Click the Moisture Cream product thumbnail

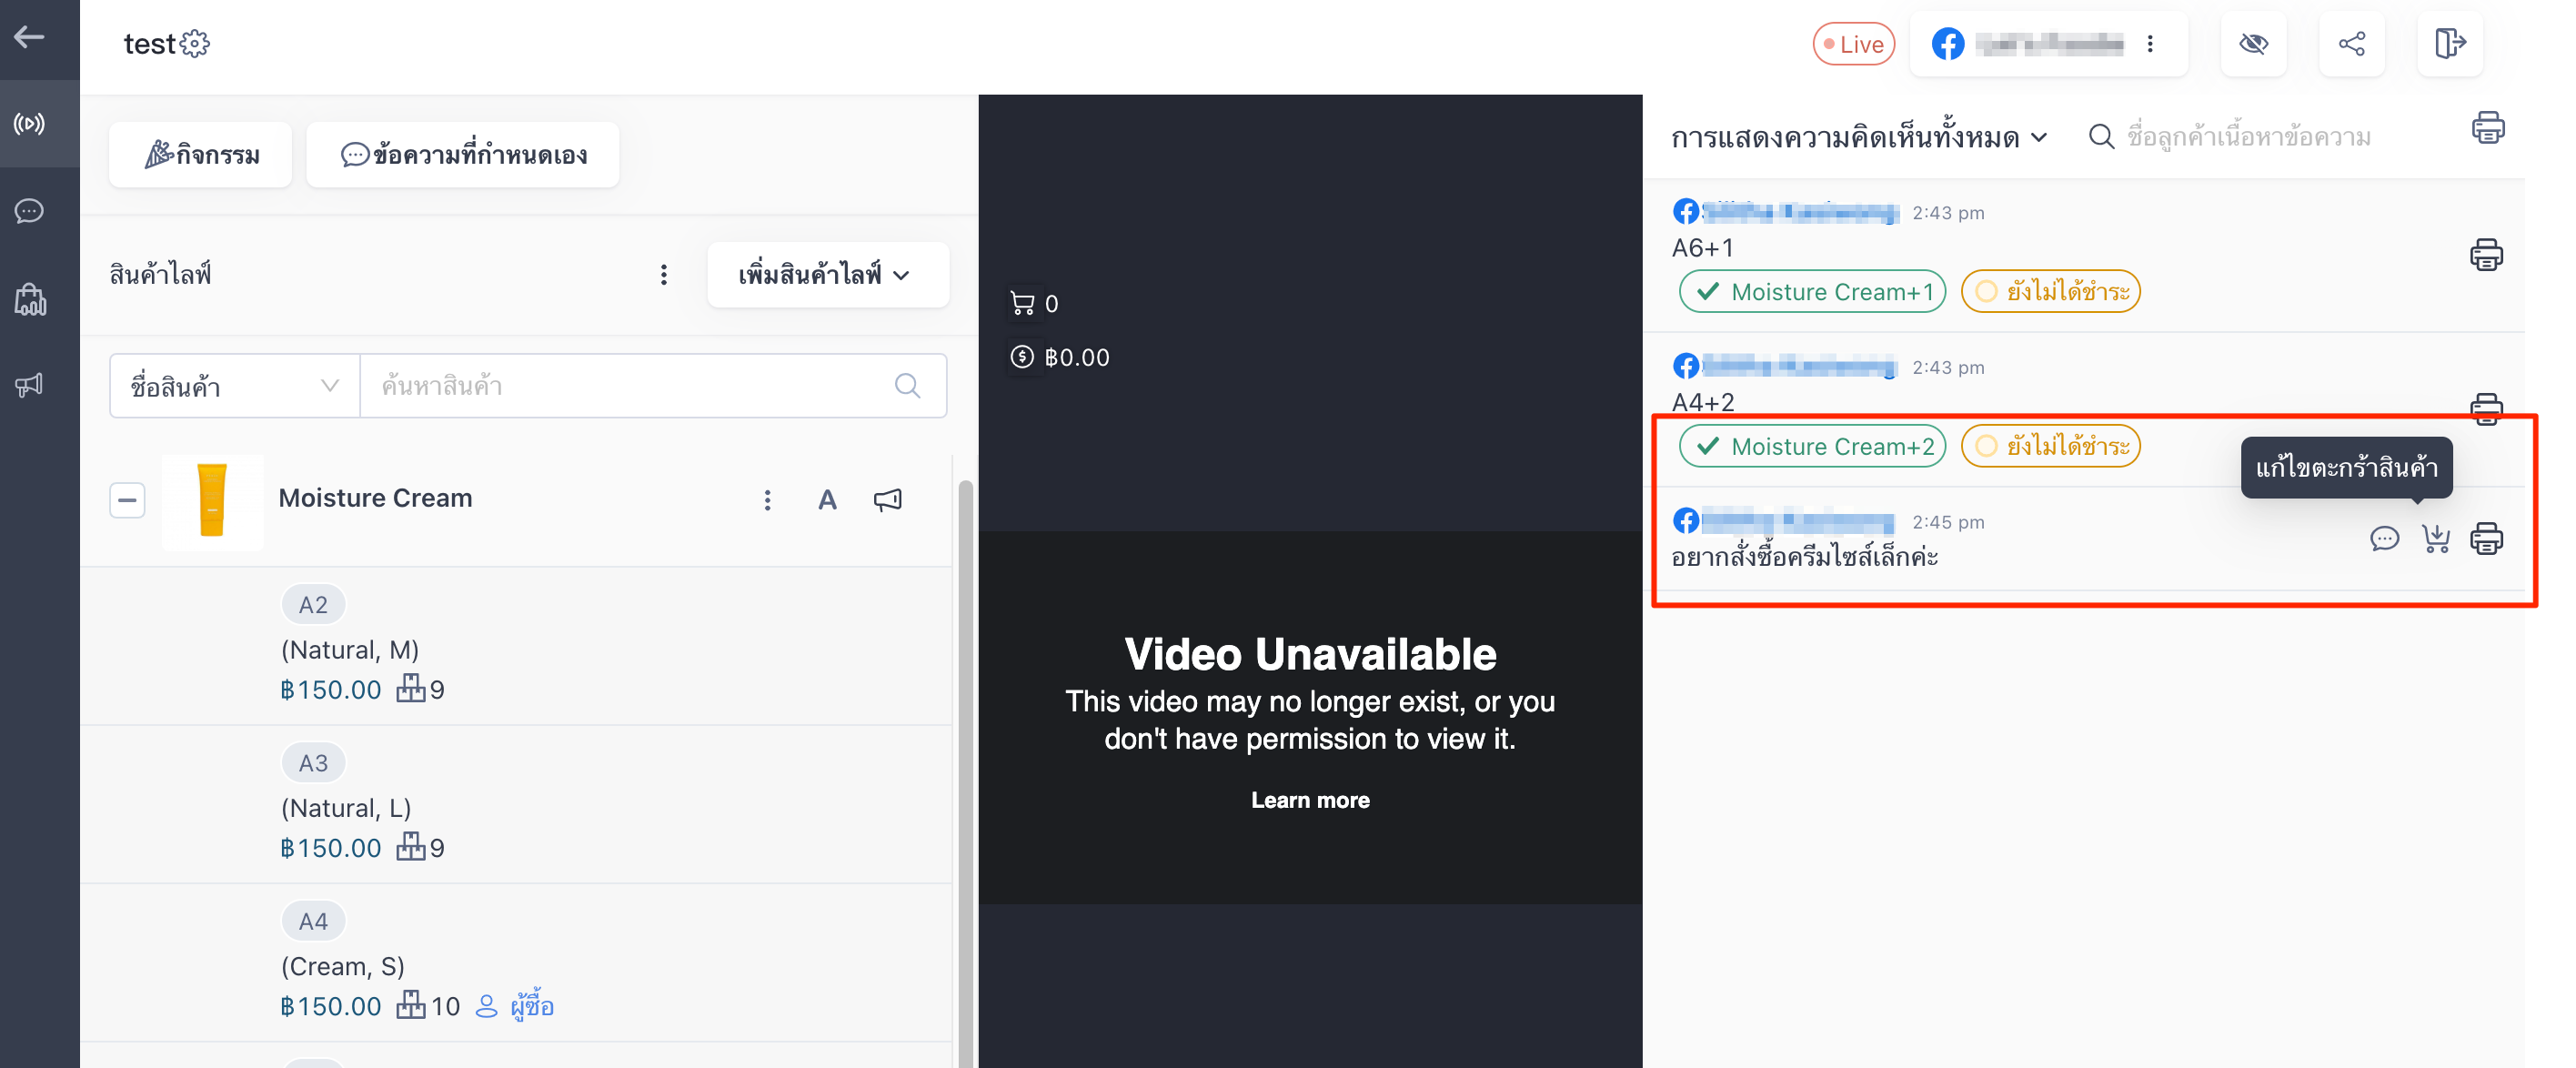coord(212,500)
